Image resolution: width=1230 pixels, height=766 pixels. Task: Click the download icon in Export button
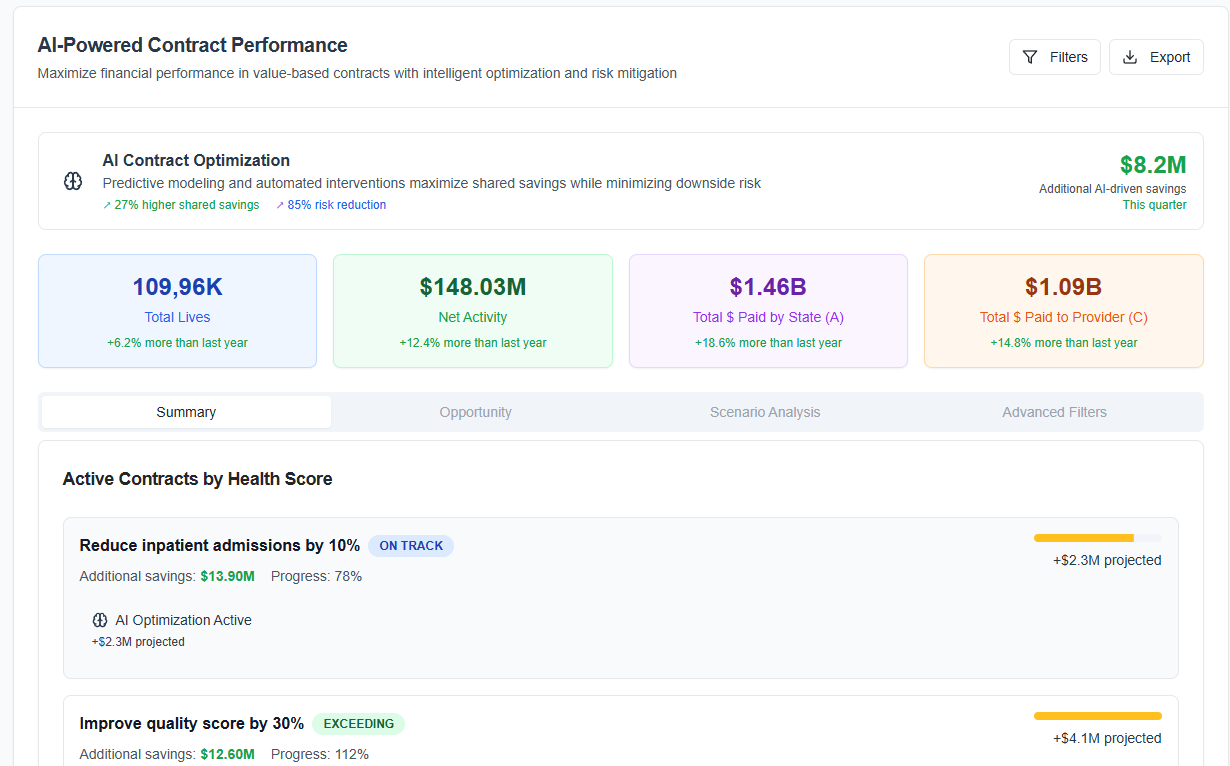click(1130, 57)
